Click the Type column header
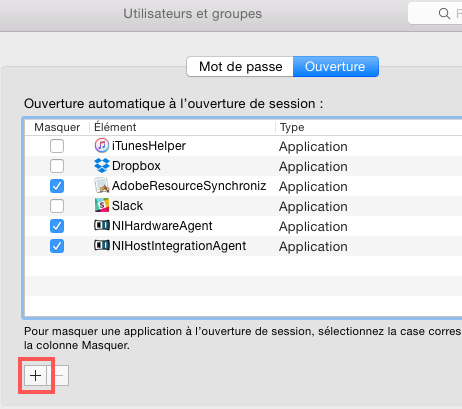Screen dimensions: 462x409 click(369, 127)
